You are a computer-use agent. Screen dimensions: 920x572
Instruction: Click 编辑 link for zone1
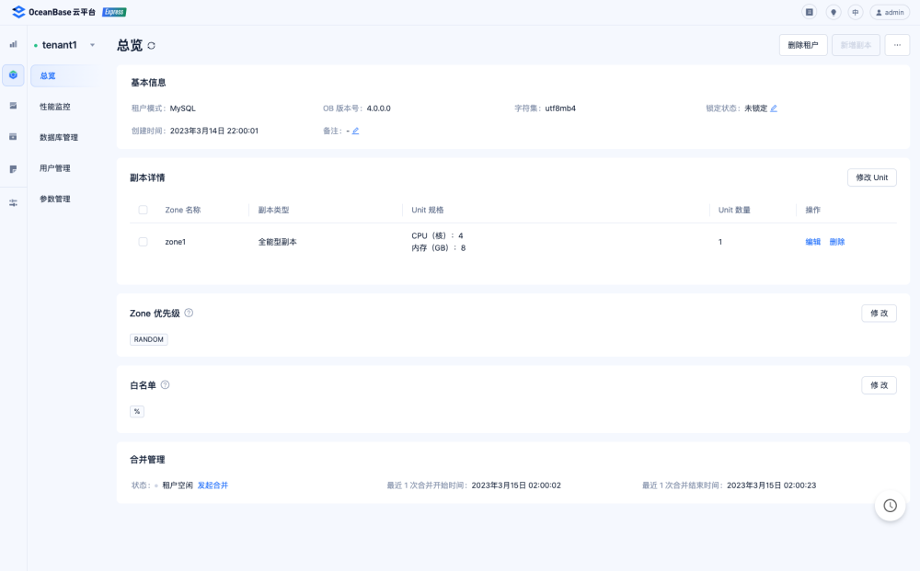point(813,242)
